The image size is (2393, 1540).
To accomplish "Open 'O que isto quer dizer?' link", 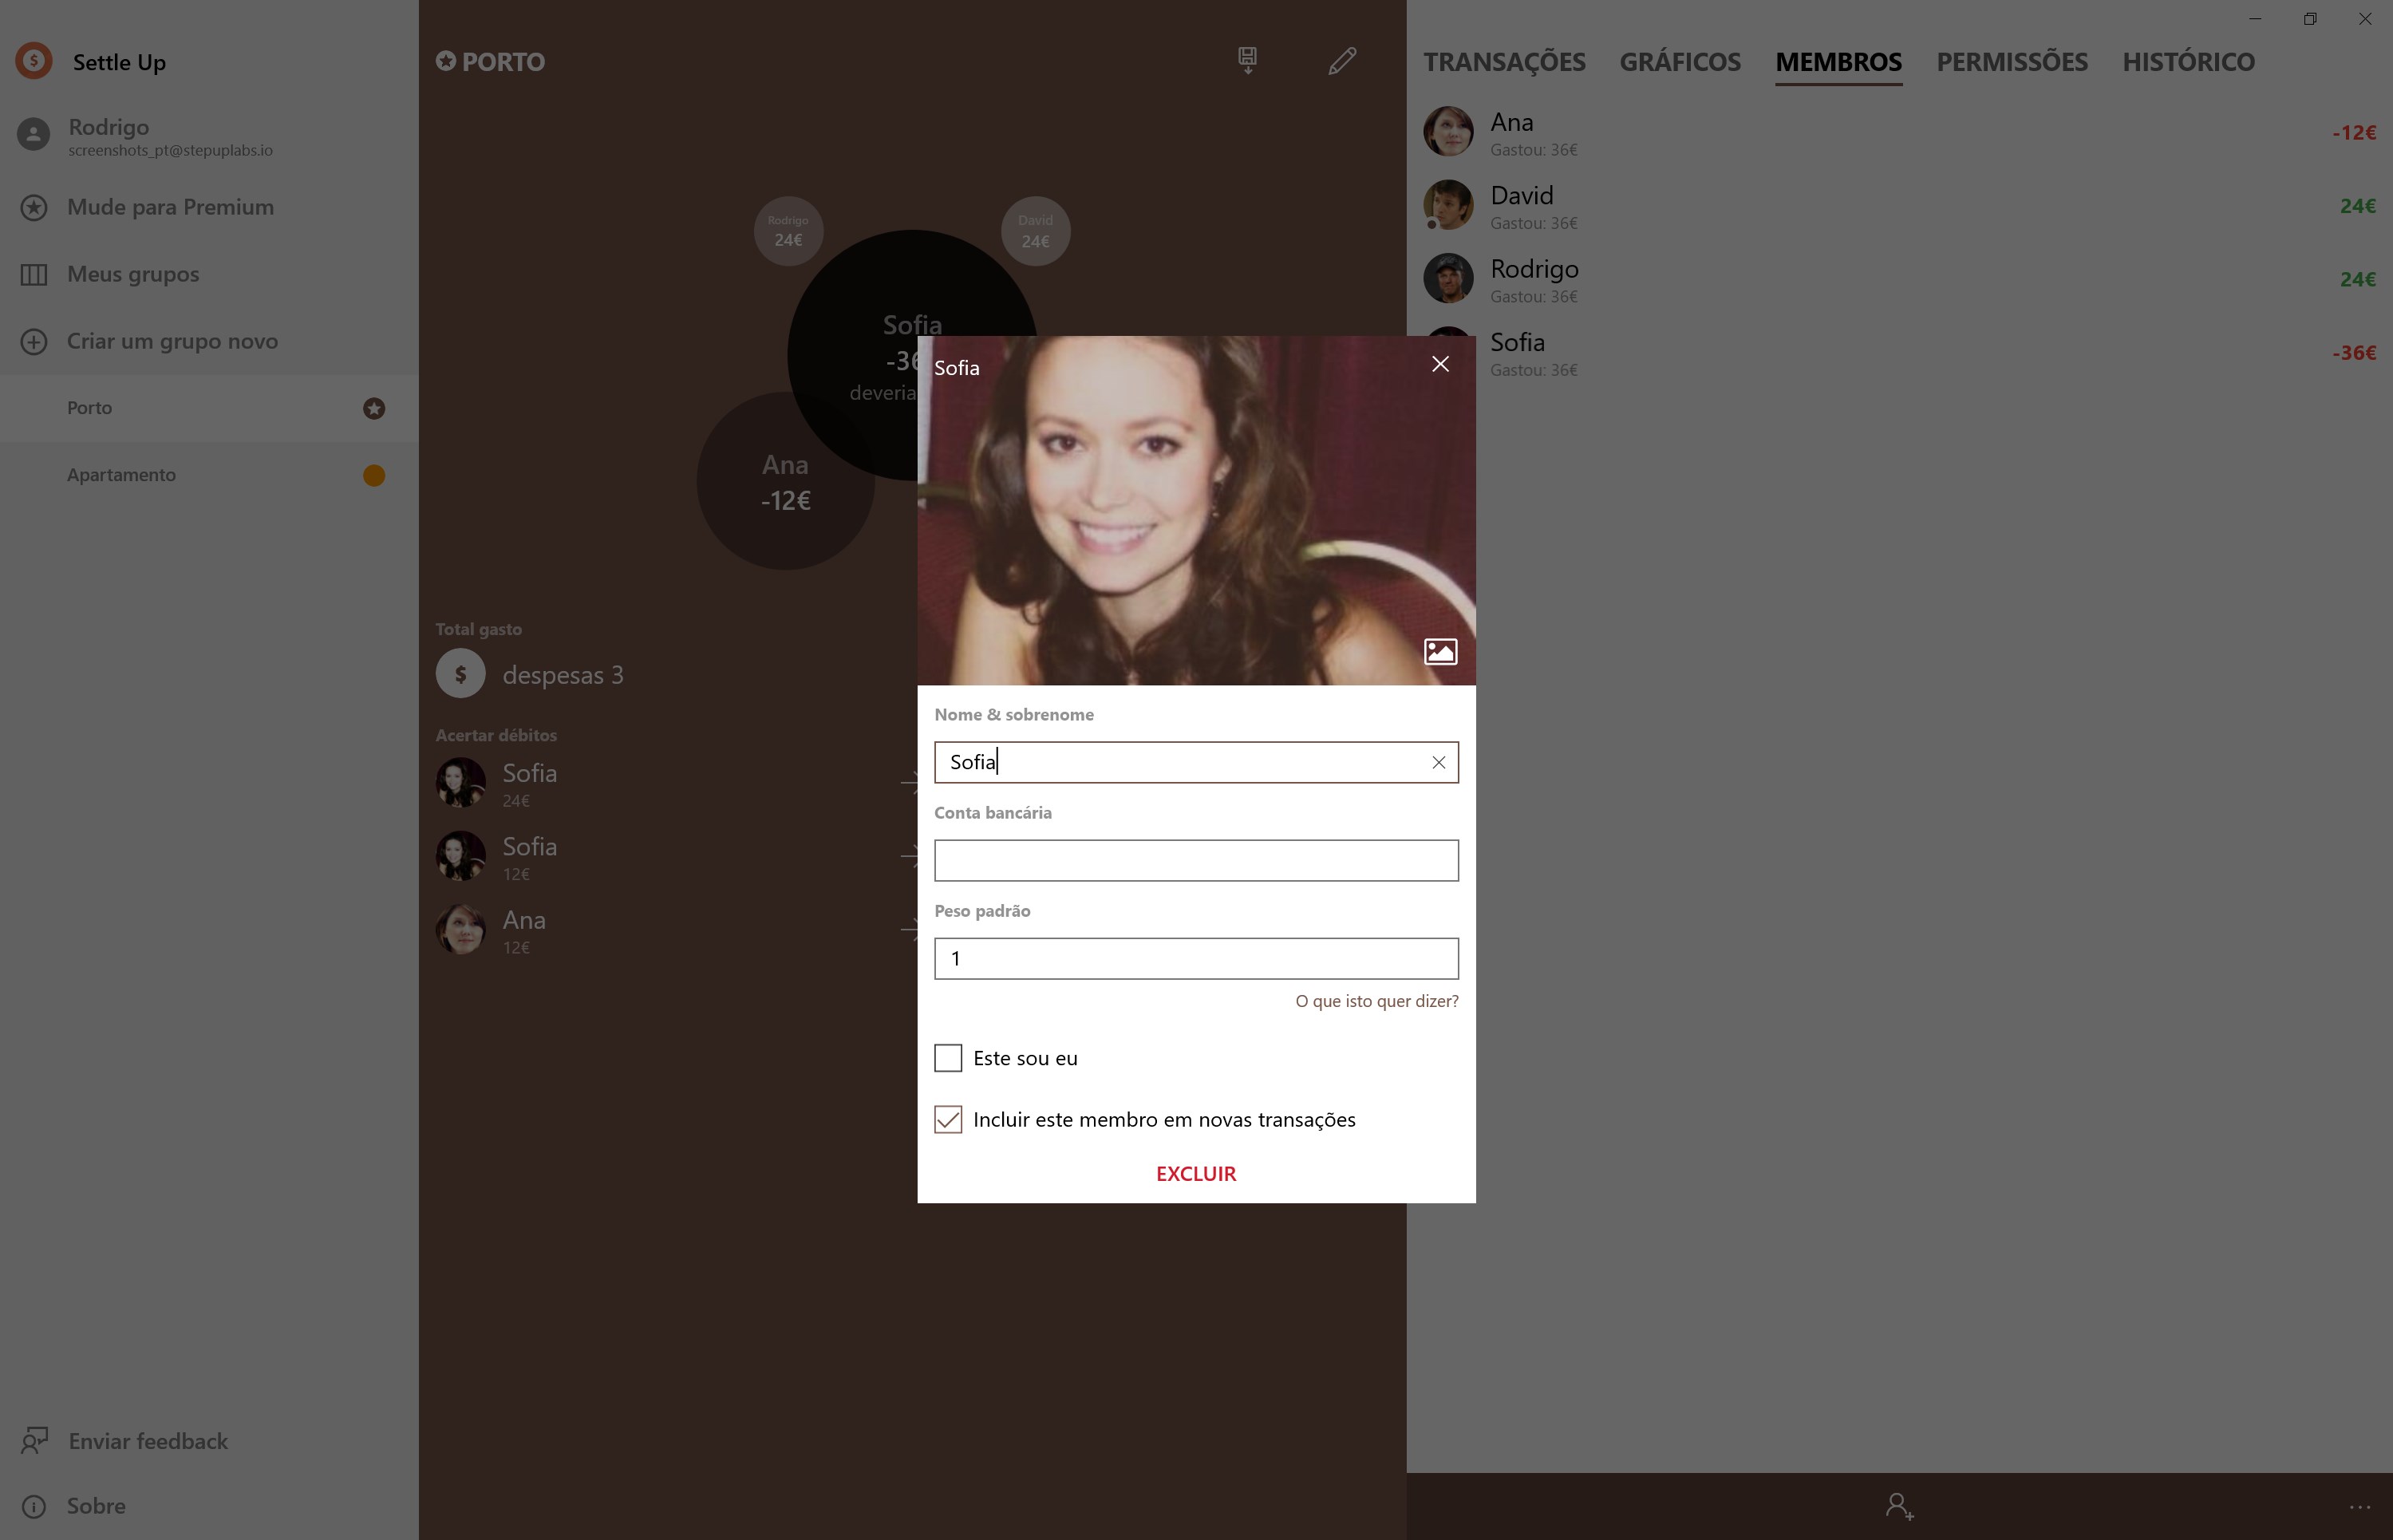I will tap(1376, 1001).
